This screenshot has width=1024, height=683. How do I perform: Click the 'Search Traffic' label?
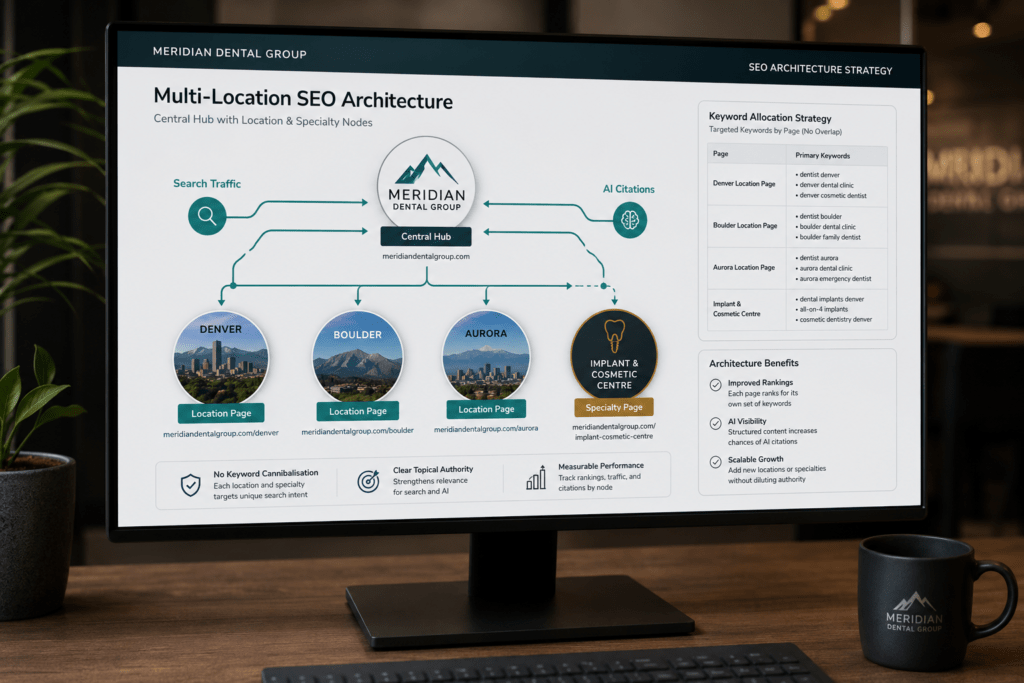207,183
